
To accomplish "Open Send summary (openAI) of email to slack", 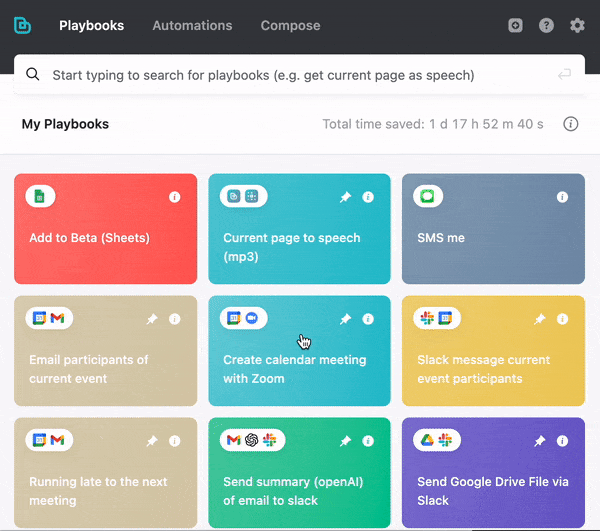I will 299,472.
